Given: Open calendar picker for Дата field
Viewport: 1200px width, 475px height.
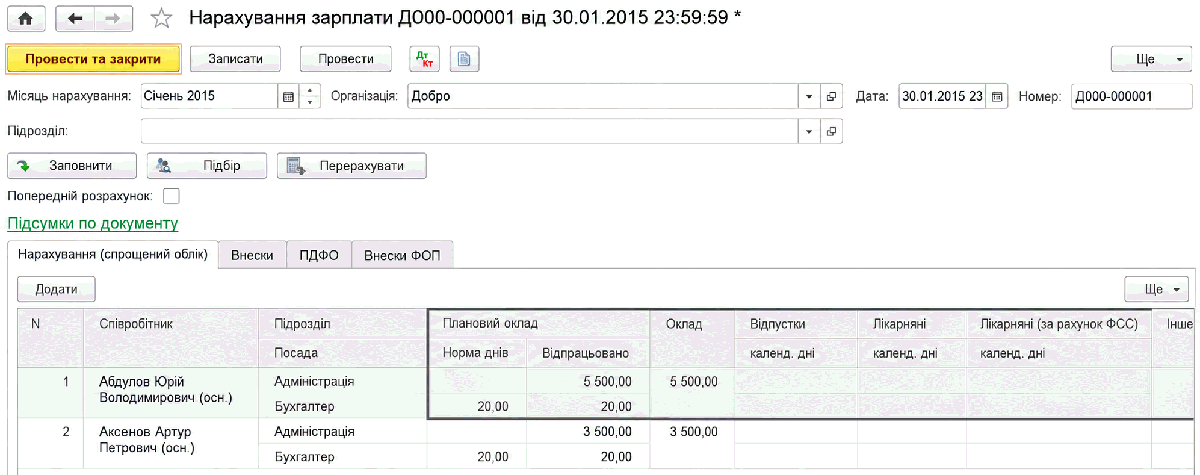Looking at the screenshot, I should (997, 97).
